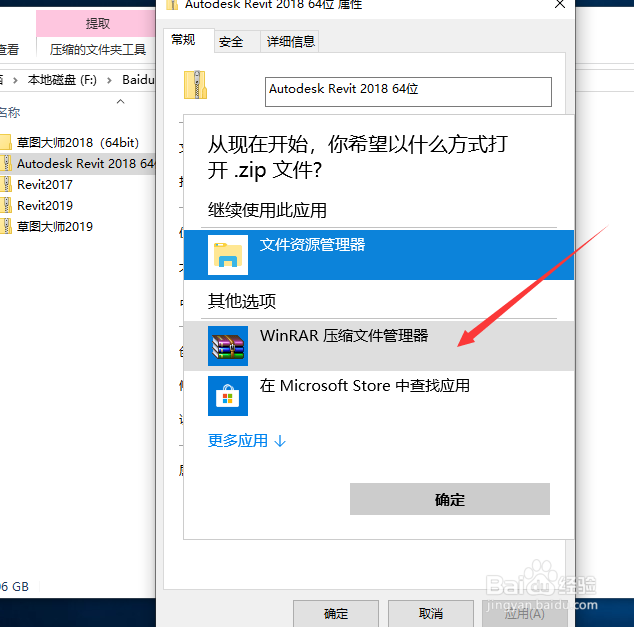Confirm with 确定 in open-with popup
Image resolution: width=634 pixels, height=627 pixels.
450,499
